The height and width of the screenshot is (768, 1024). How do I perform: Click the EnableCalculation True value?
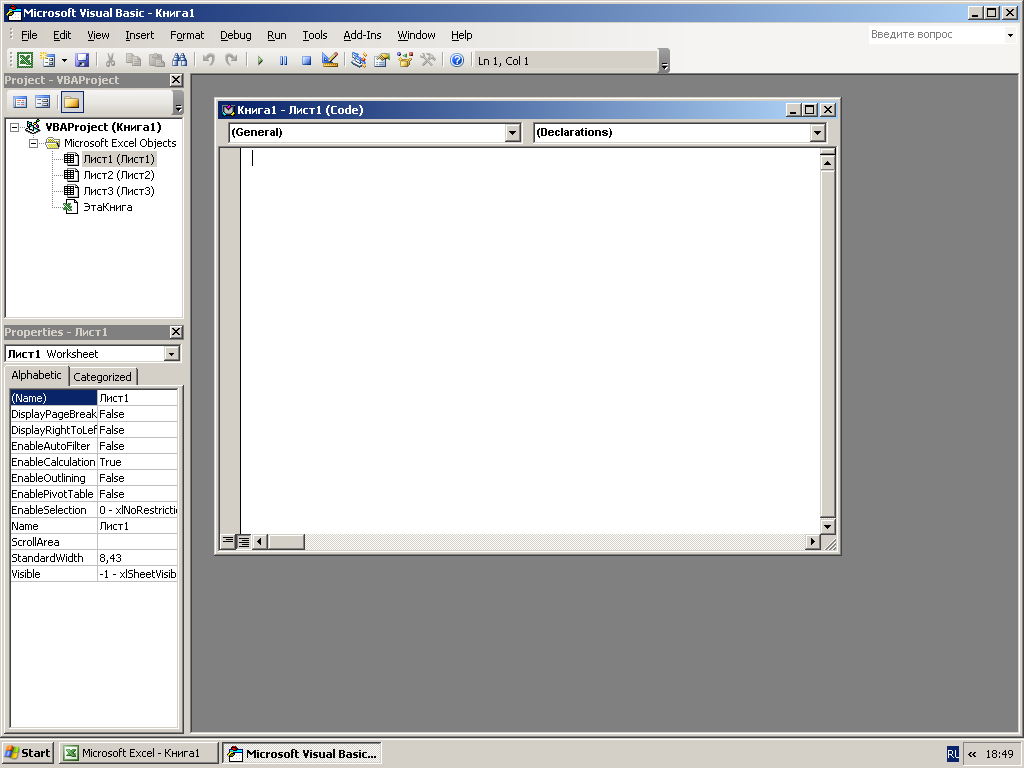click(x=137, y=462)
